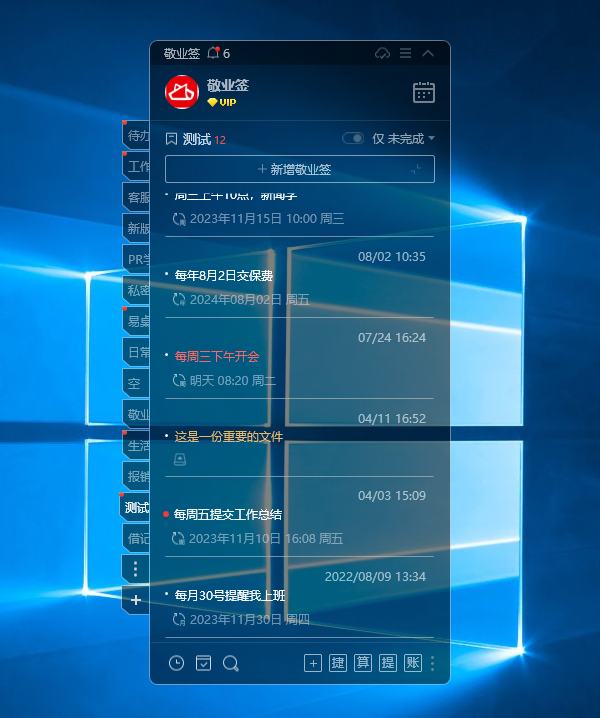Image resolution: width=600 pixels, height=718 pixels.
Task: Click the repeat icon beside 2023年11月10日
Action: (178, 538)
